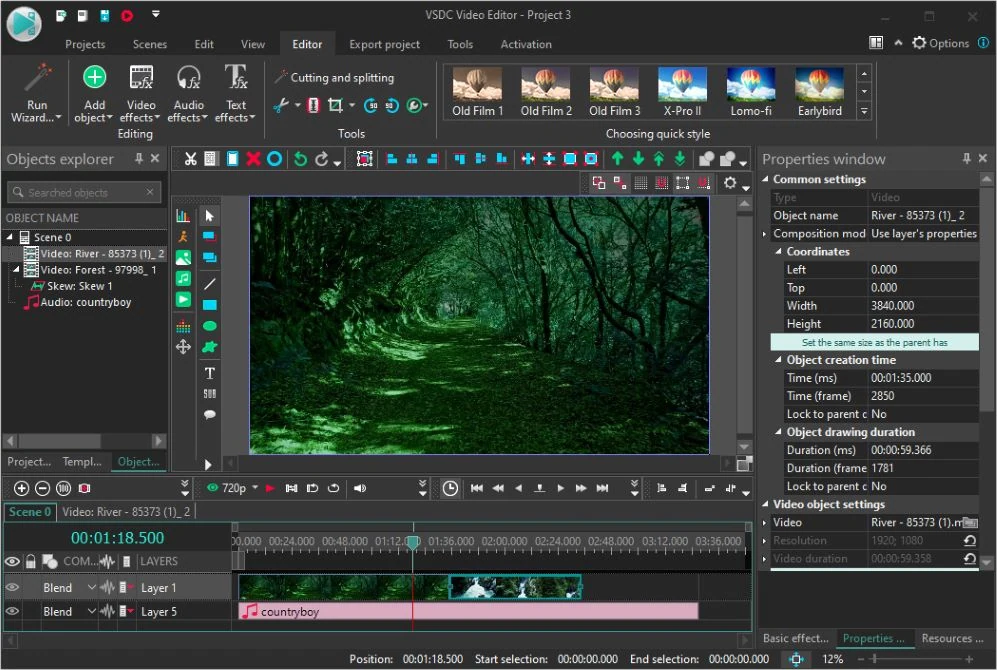This screenshot has height=670, width=997.
Task: Collapse the Scene 0 tree item
Action: 10,237
